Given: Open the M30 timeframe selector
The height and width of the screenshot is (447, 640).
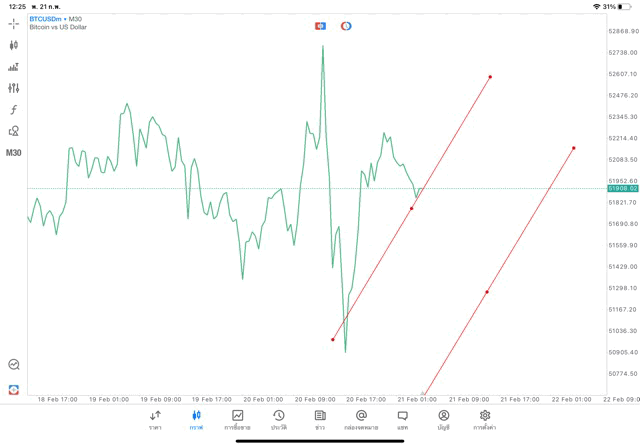Looking at the screenshot, I should coord(14,153).
